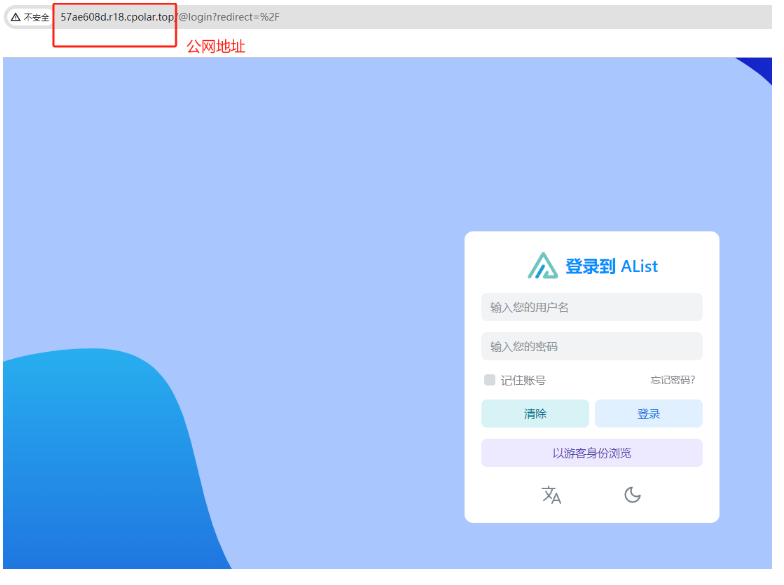Click the insecure warning triangle icon
Viewport: 784px width, 585px height.
coord(15,17)
